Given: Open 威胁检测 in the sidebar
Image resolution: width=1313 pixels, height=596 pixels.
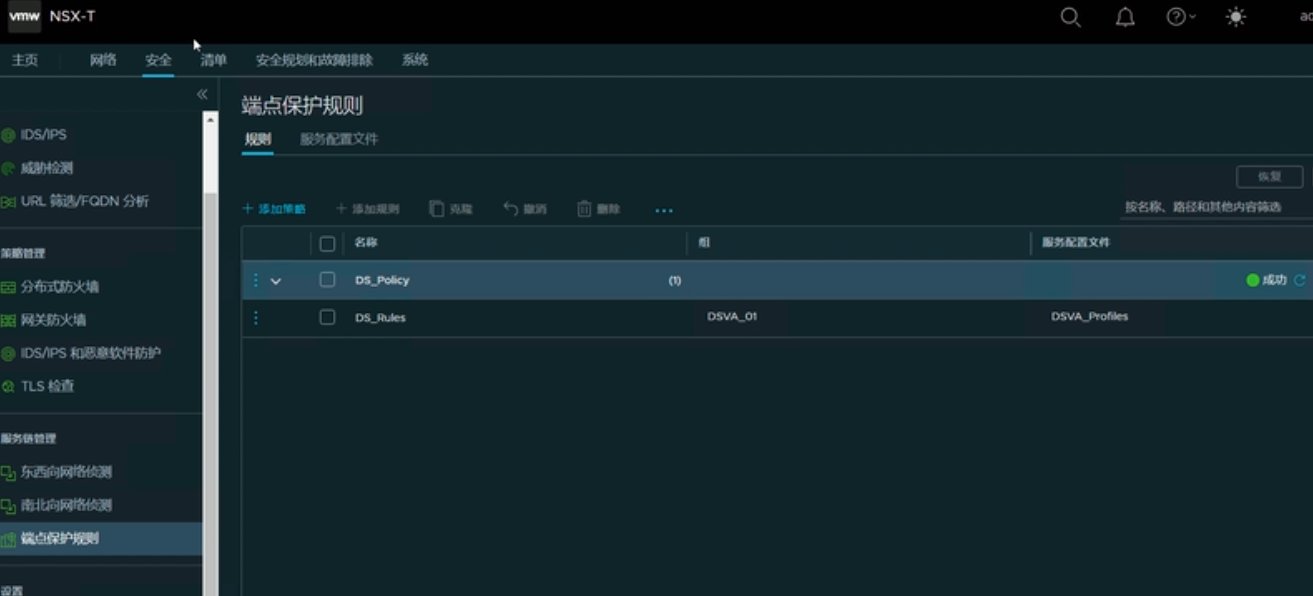Looking at the screenshot, I should (x=47, y=168).
